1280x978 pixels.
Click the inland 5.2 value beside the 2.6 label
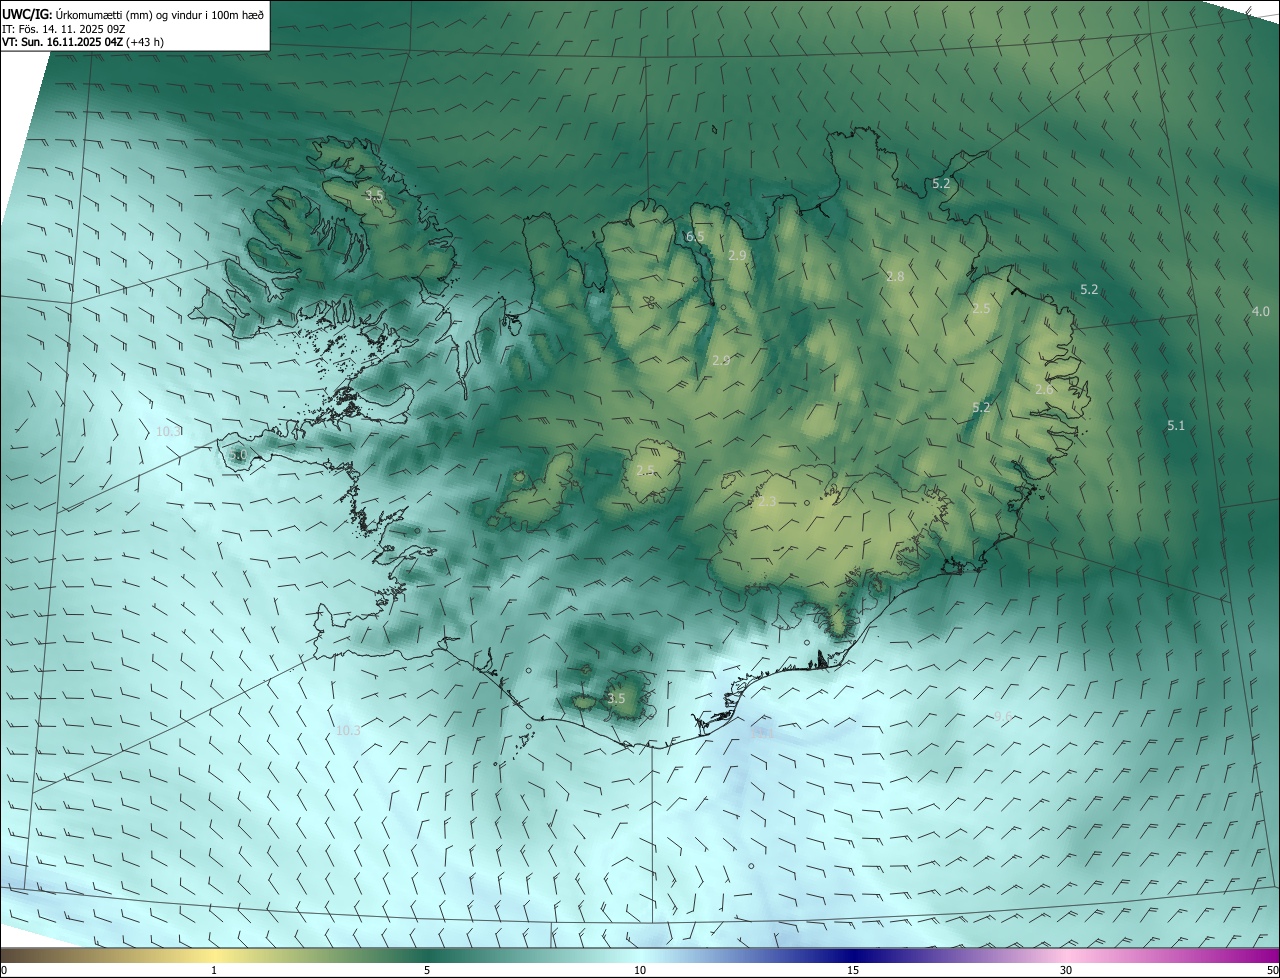pos(981,407)
